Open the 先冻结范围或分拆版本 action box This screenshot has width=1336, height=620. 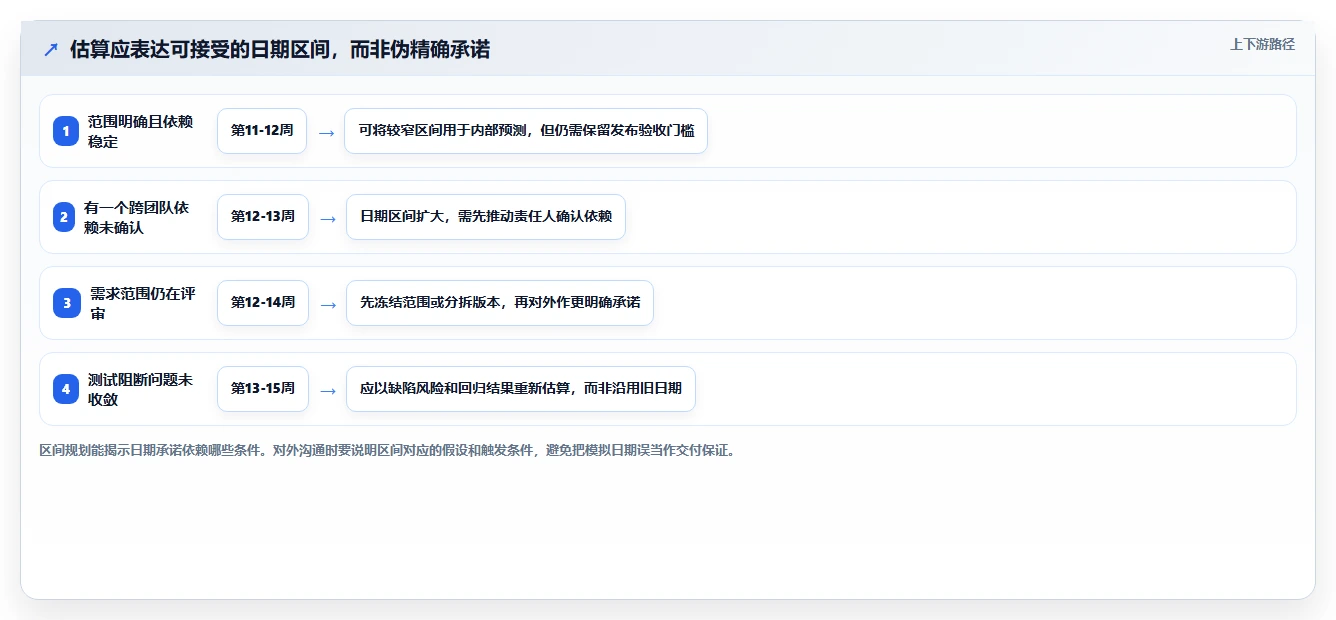click(500, 303)
